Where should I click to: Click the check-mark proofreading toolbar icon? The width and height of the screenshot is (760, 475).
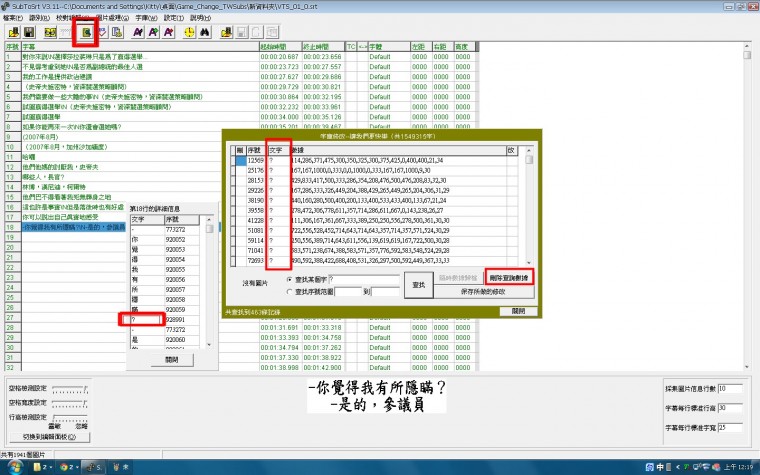pos(102,32)
